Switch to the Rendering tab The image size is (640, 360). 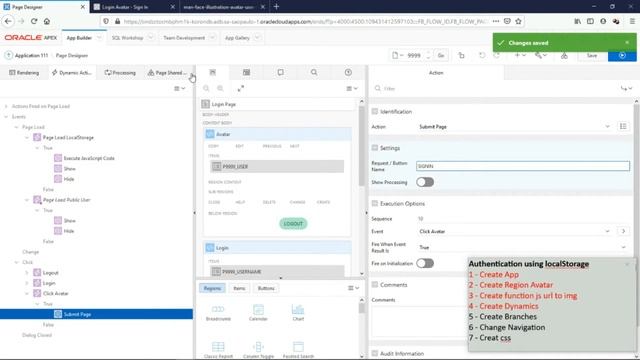(x=24, y=73)
